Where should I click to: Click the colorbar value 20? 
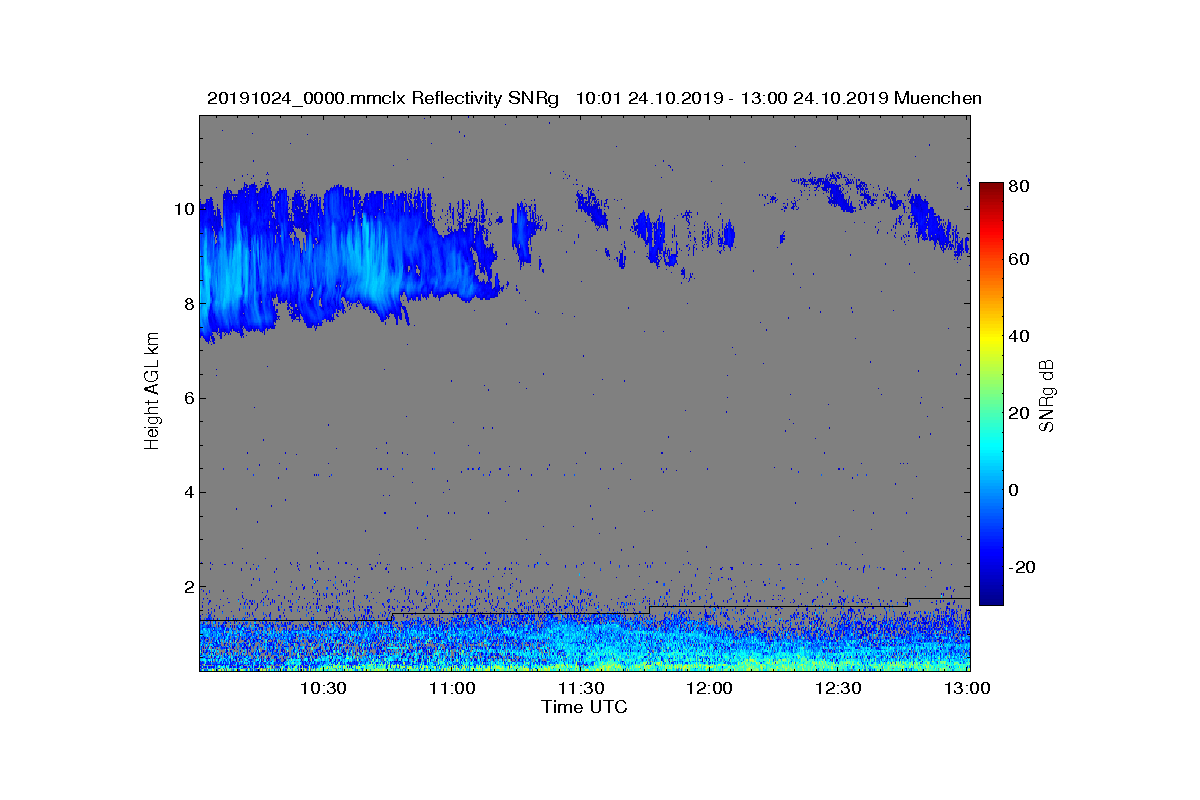pos(1021,414)
